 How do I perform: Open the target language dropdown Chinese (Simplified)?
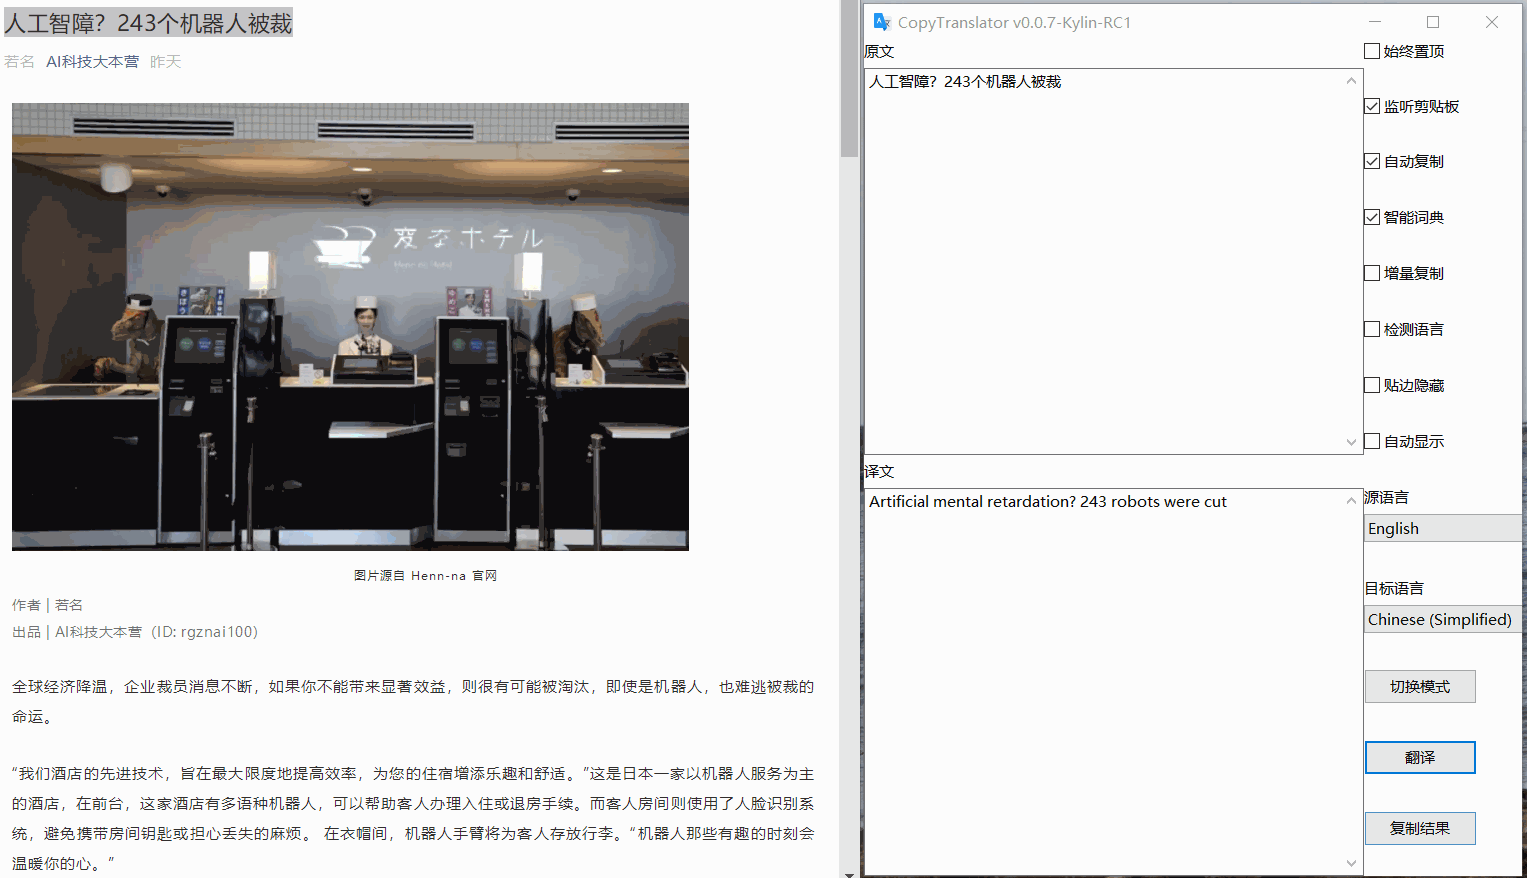pyautogui.click(x=1443, y=619)
